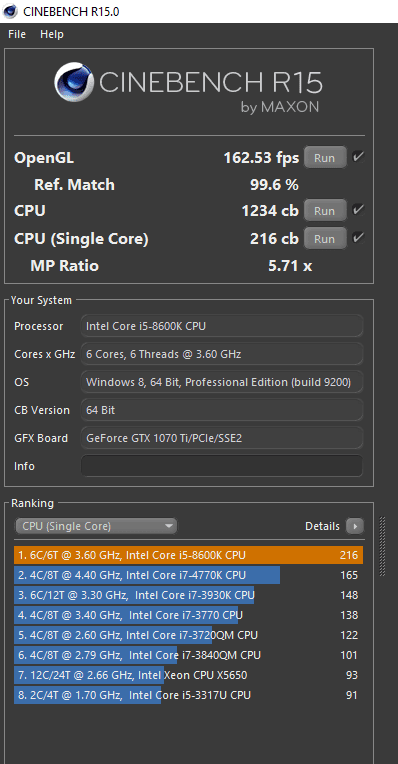Viewport: 398px width, 764px height.
Task: Toggle the OpenGL test checkbox
Action: [359, 157]
